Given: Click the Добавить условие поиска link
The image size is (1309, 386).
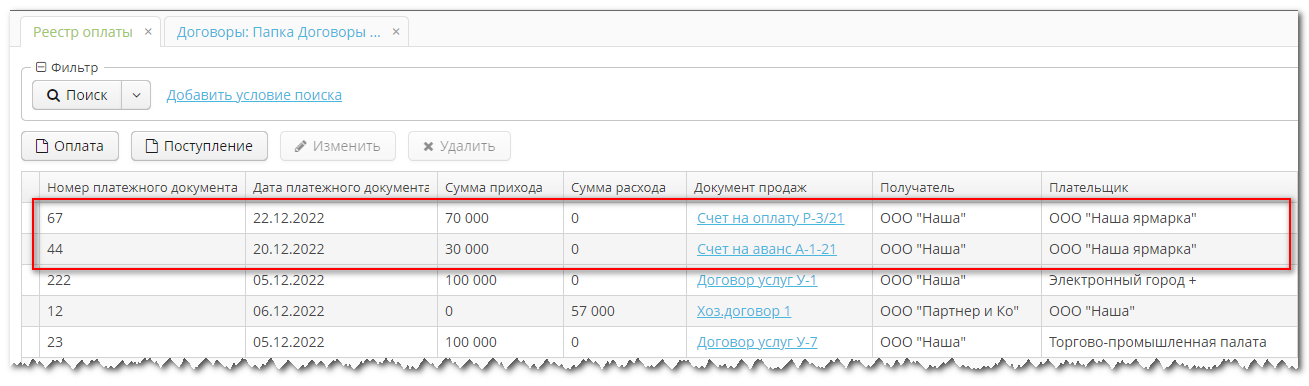Looking at the screenshot, I should [254, 95].
